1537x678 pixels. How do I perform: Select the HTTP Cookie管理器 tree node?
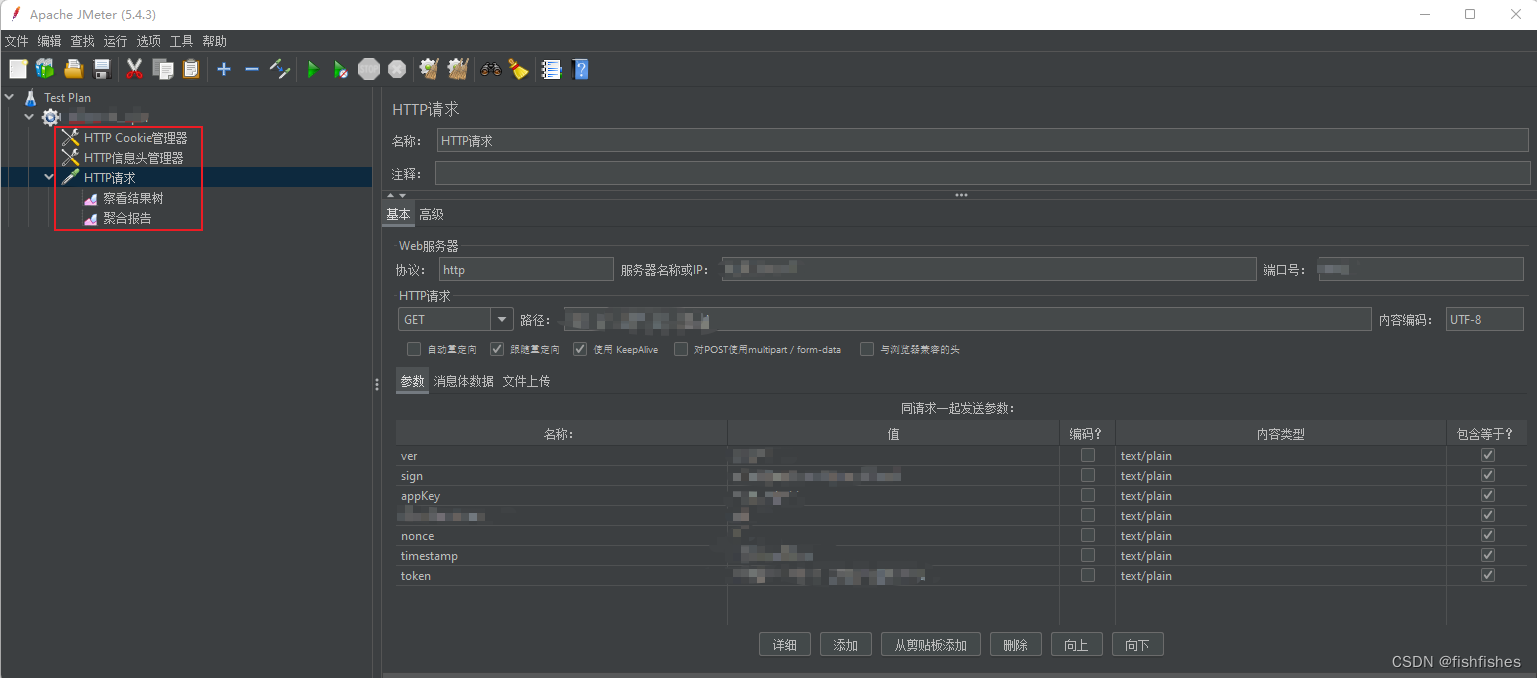pyautogui.click(x=135, y=138)
